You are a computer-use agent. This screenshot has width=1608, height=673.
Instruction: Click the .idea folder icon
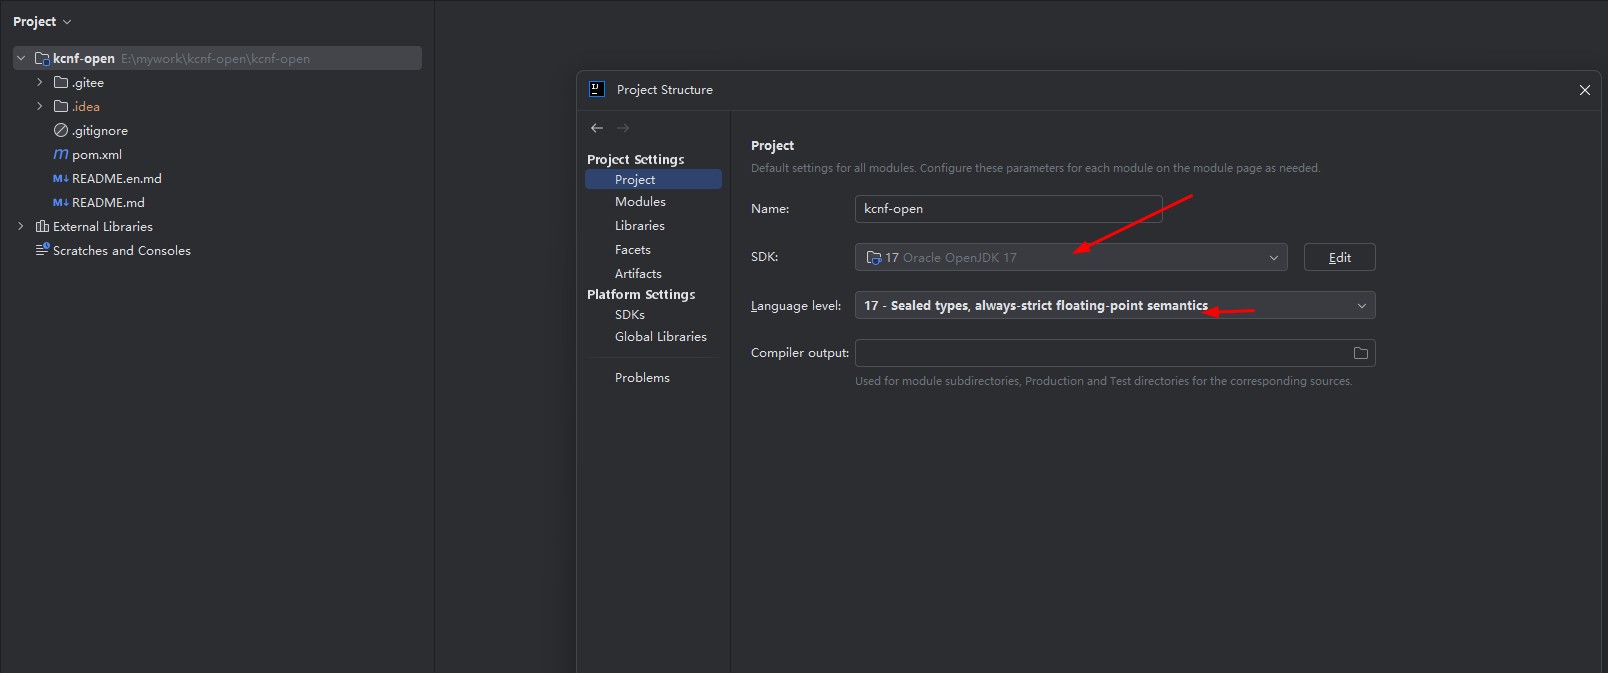(x=61, y=107)
